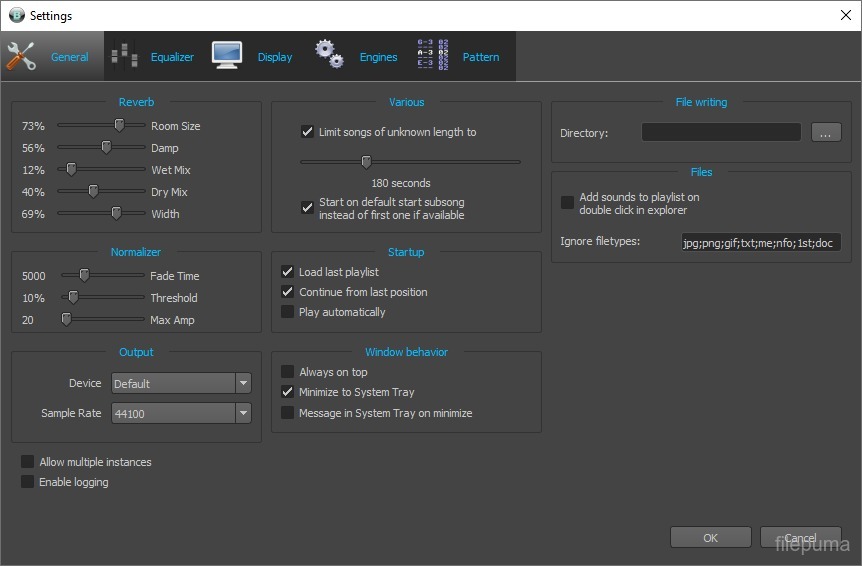Click the Pattern tracker notes icon
Image resolution: width=862 pixels, height=566 pixels.
coord(433,56)
